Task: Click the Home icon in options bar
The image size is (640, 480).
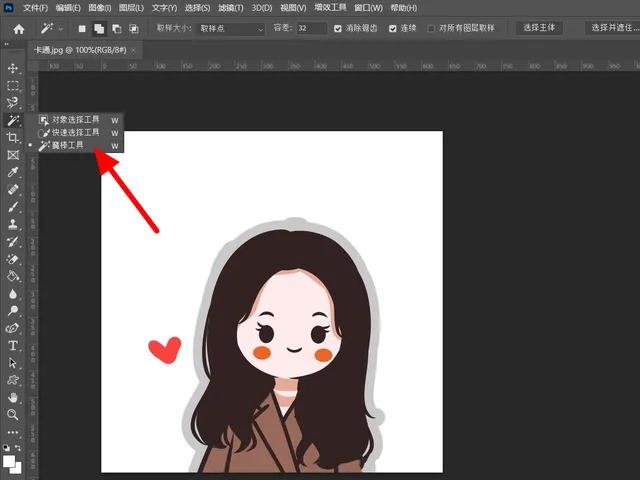Action: (x=18, y=29)
